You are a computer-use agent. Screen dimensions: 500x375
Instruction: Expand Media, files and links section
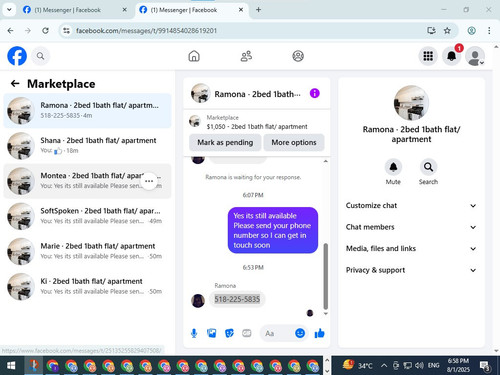(x=411, y=249)
